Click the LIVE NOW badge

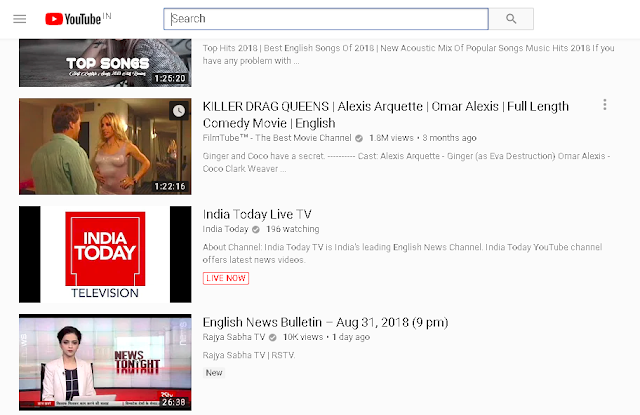(x=226, y=278)
